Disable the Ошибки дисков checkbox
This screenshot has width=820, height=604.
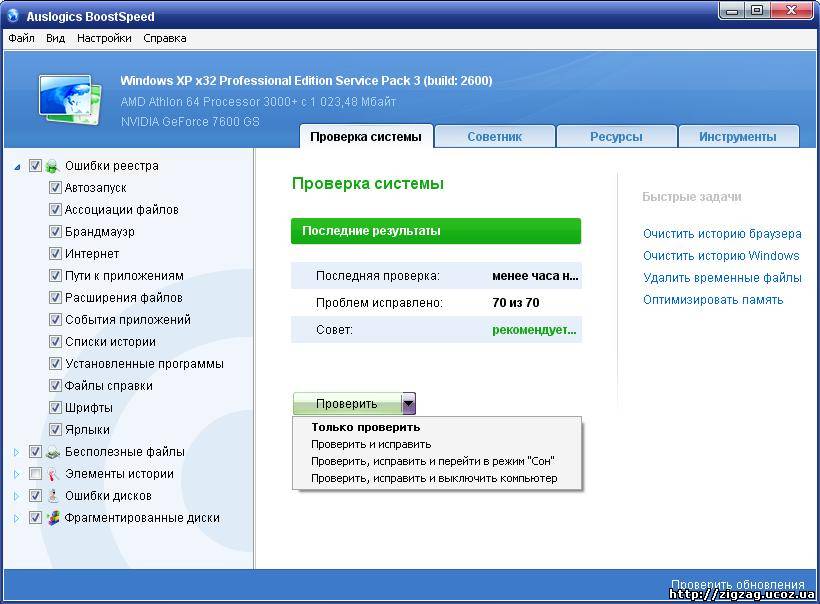click(35, 496)
